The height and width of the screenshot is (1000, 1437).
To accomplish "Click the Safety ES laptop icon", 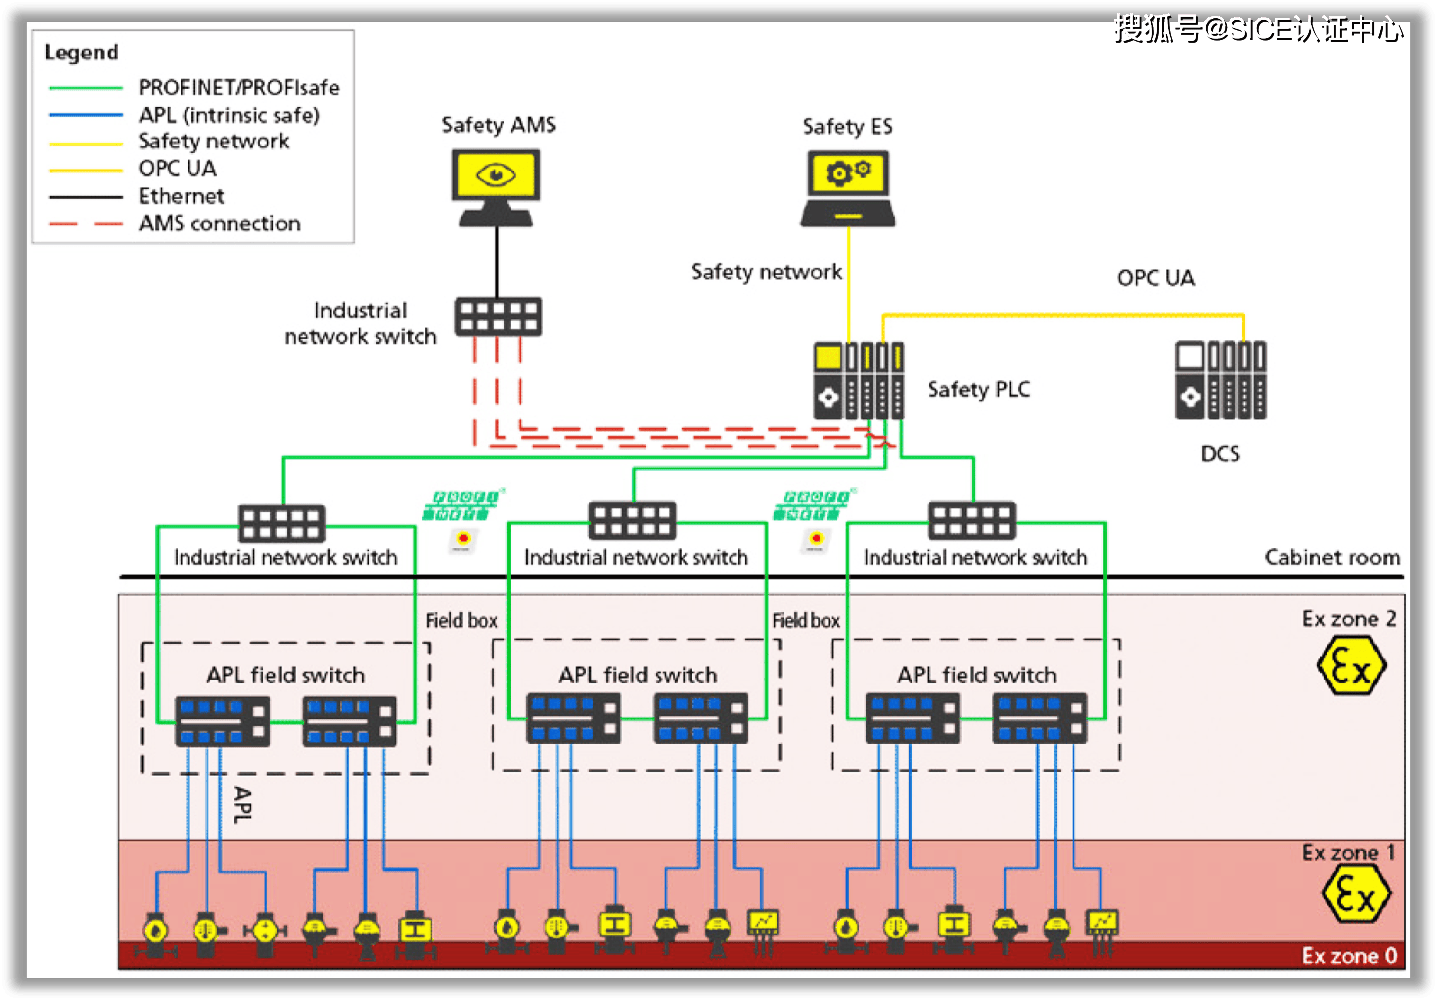I will pos(848,187).
